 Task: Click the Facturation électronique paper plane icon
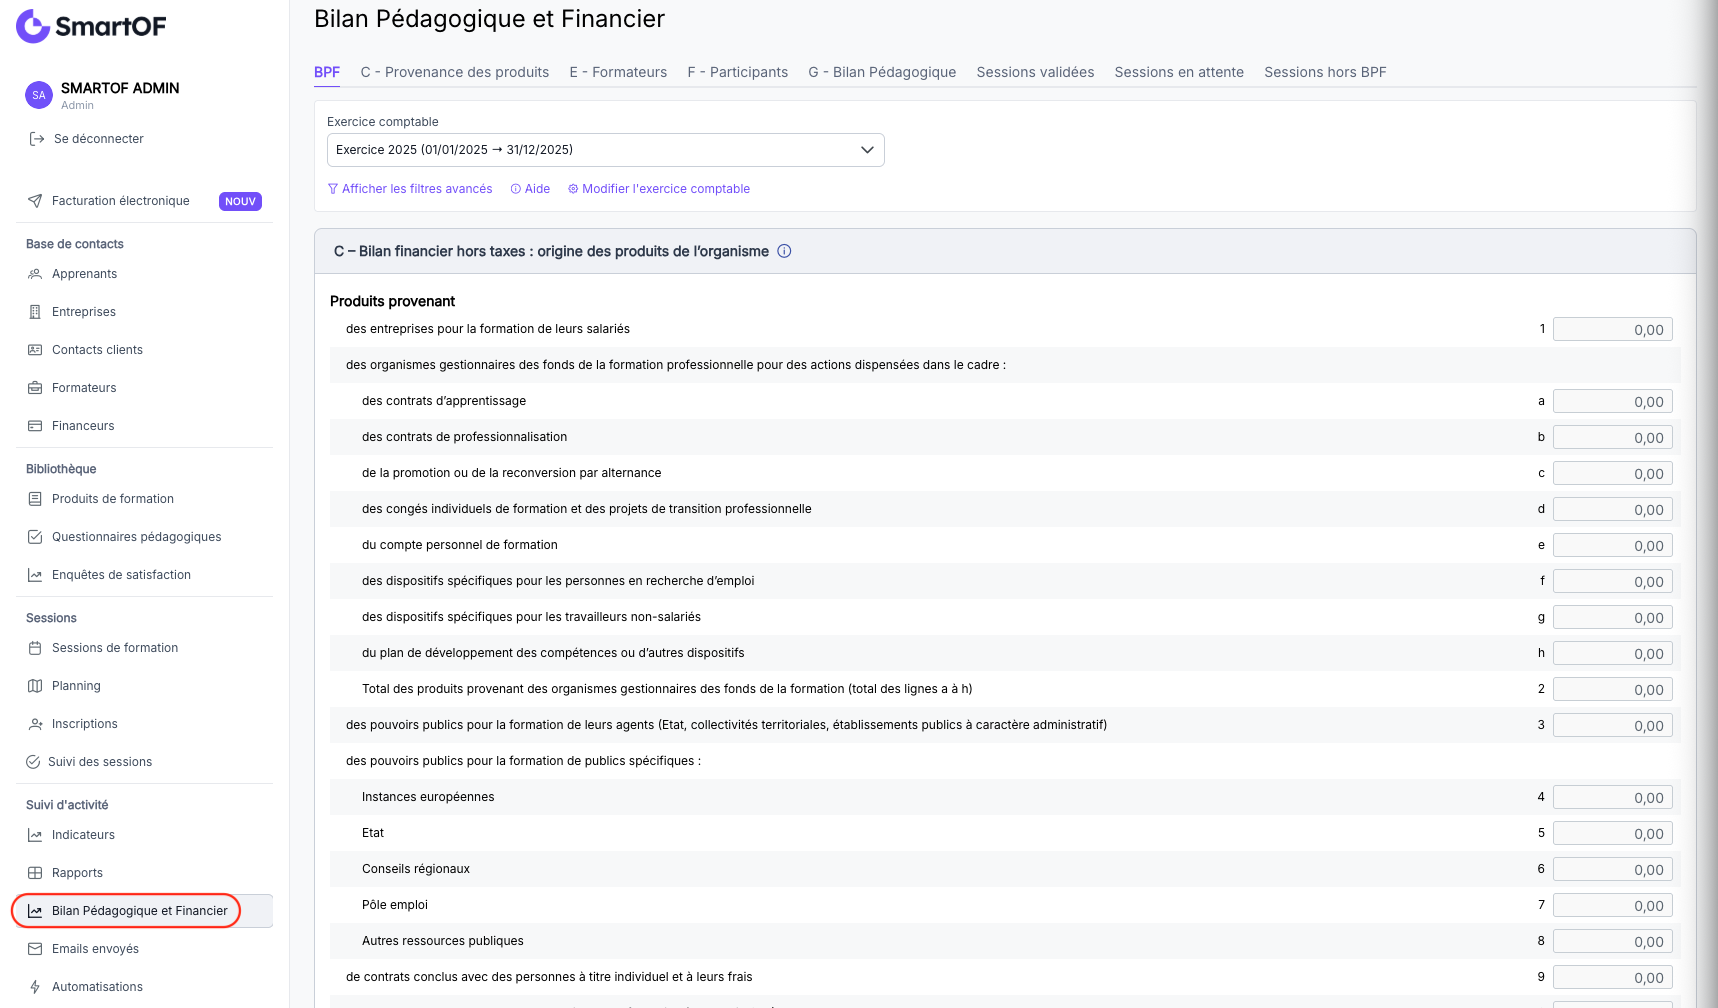coord(35,201)
